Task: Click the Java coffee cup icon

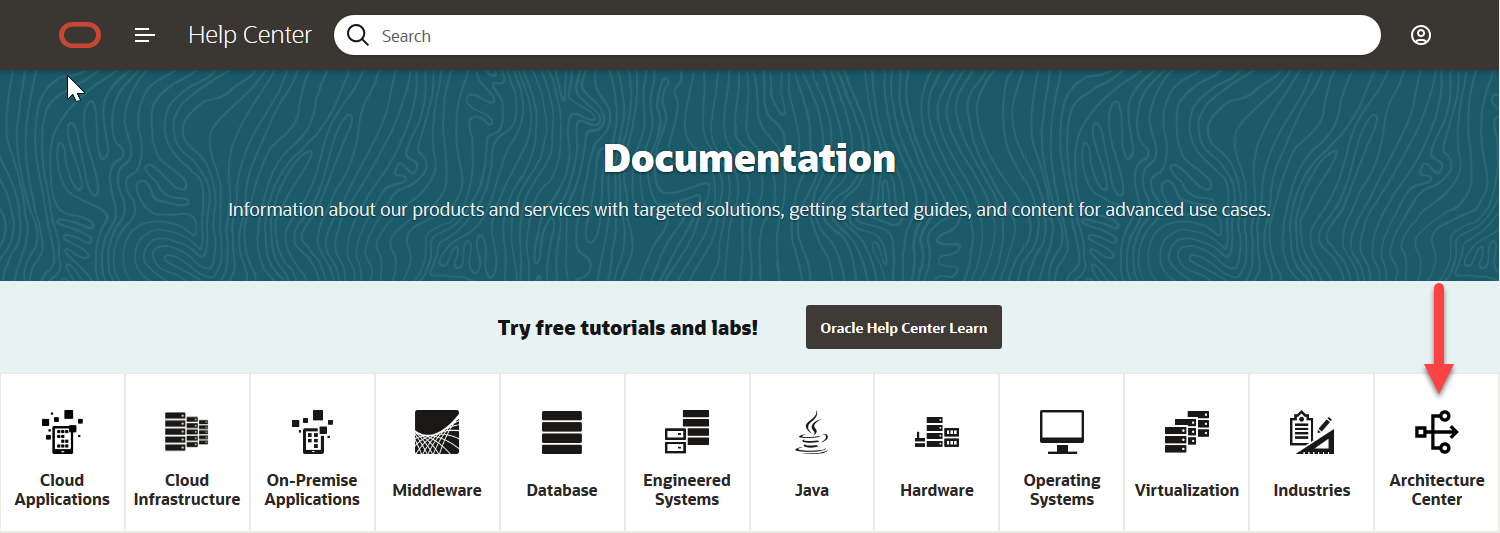Action: pyautogui.click(x=812, y=432)
